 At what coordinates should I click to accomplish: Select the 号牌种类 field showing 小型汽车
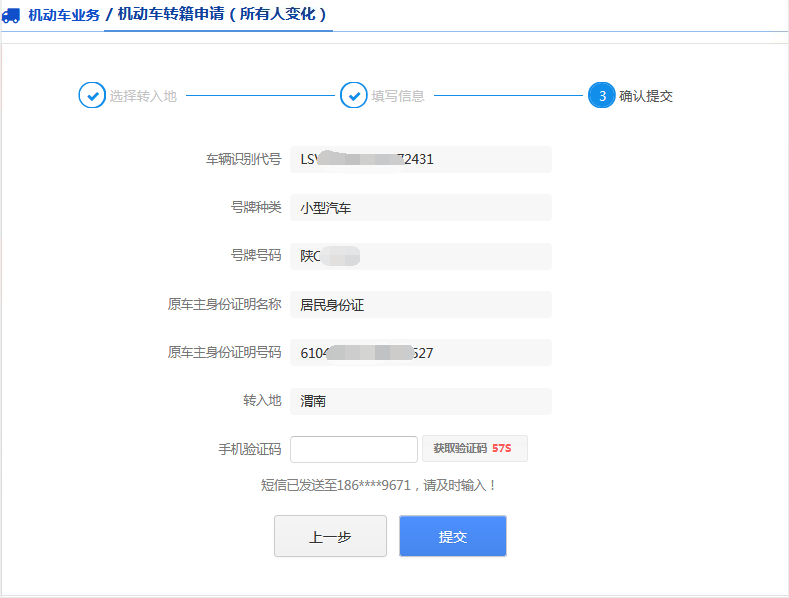(420, 208)
